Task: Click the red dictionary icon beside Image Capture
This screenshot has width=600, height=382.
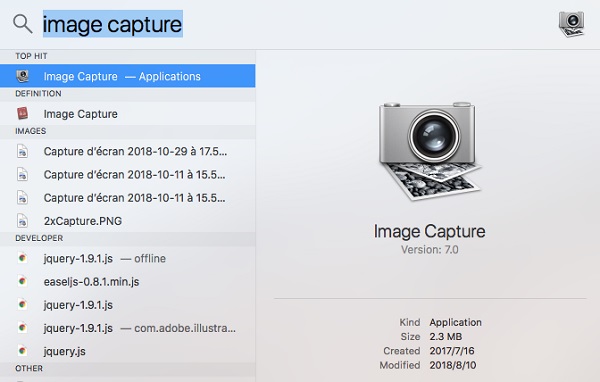Action: [x=23, y=113]
